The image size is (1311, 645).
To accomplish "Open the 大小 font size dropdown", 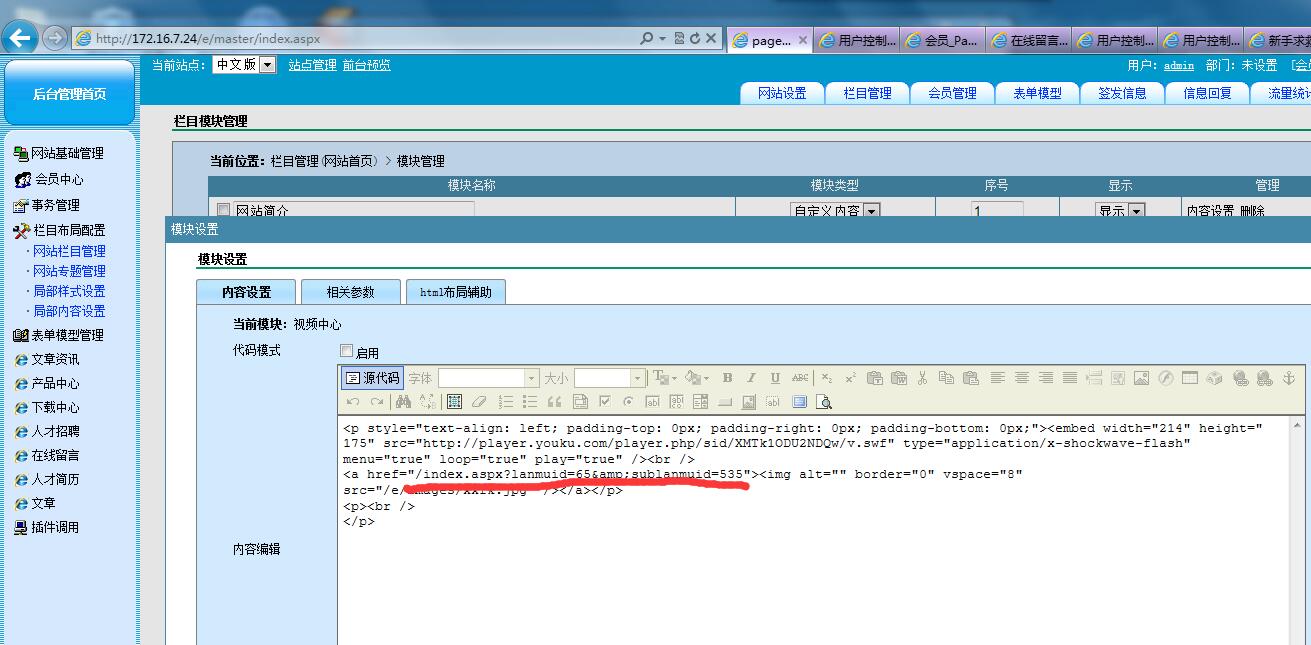I will pos(637,378).
